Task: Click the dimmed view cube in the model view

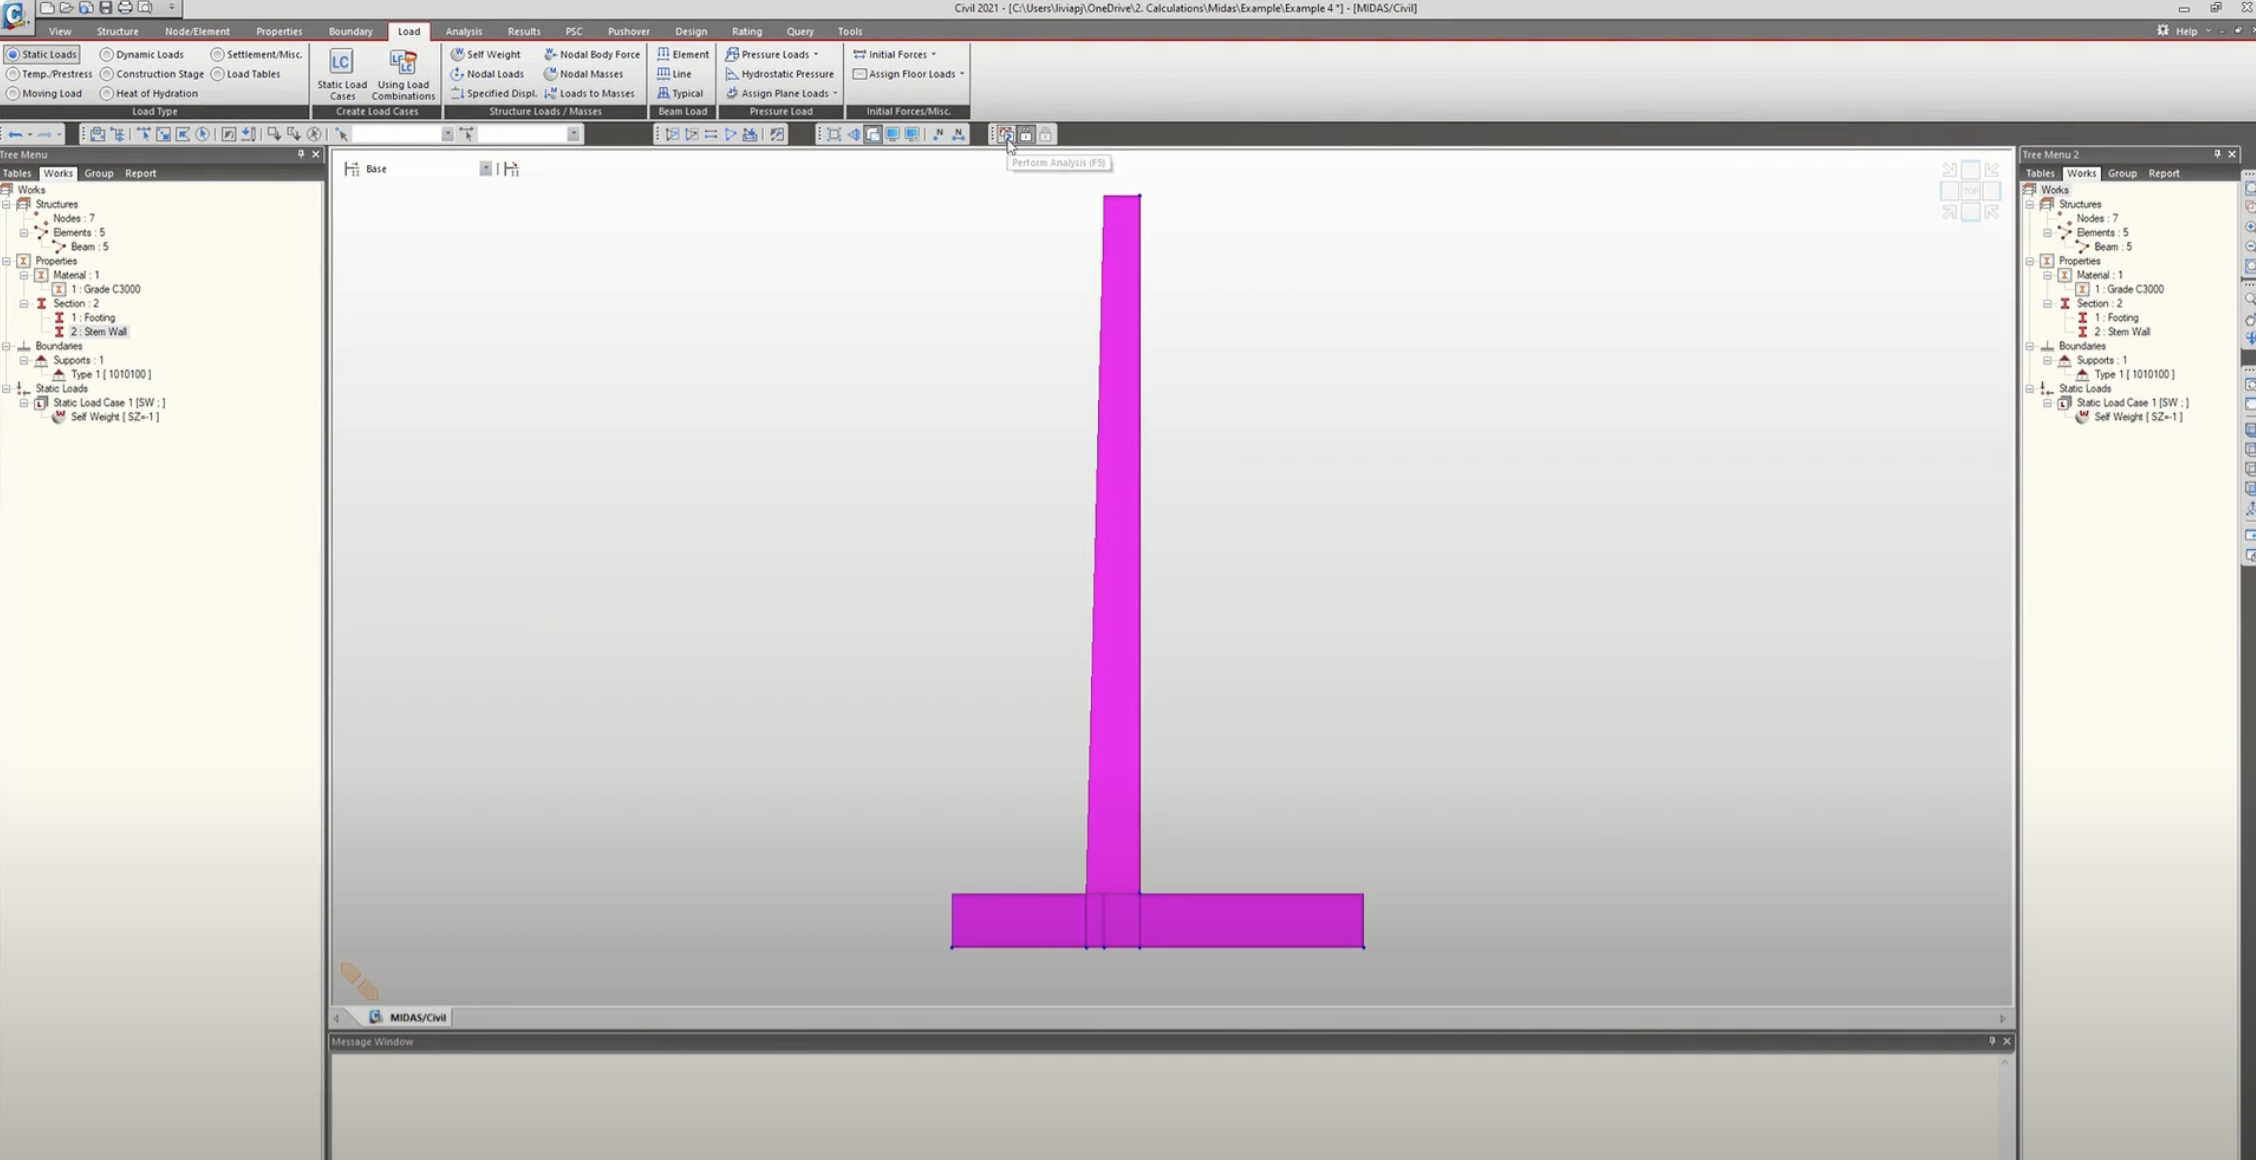Action: tap(1970, 190)
